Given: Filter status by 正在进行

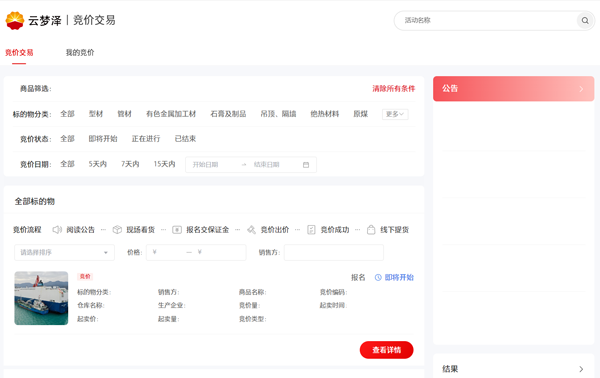Looking at the screenshot, I should click(x=146, y=138).
